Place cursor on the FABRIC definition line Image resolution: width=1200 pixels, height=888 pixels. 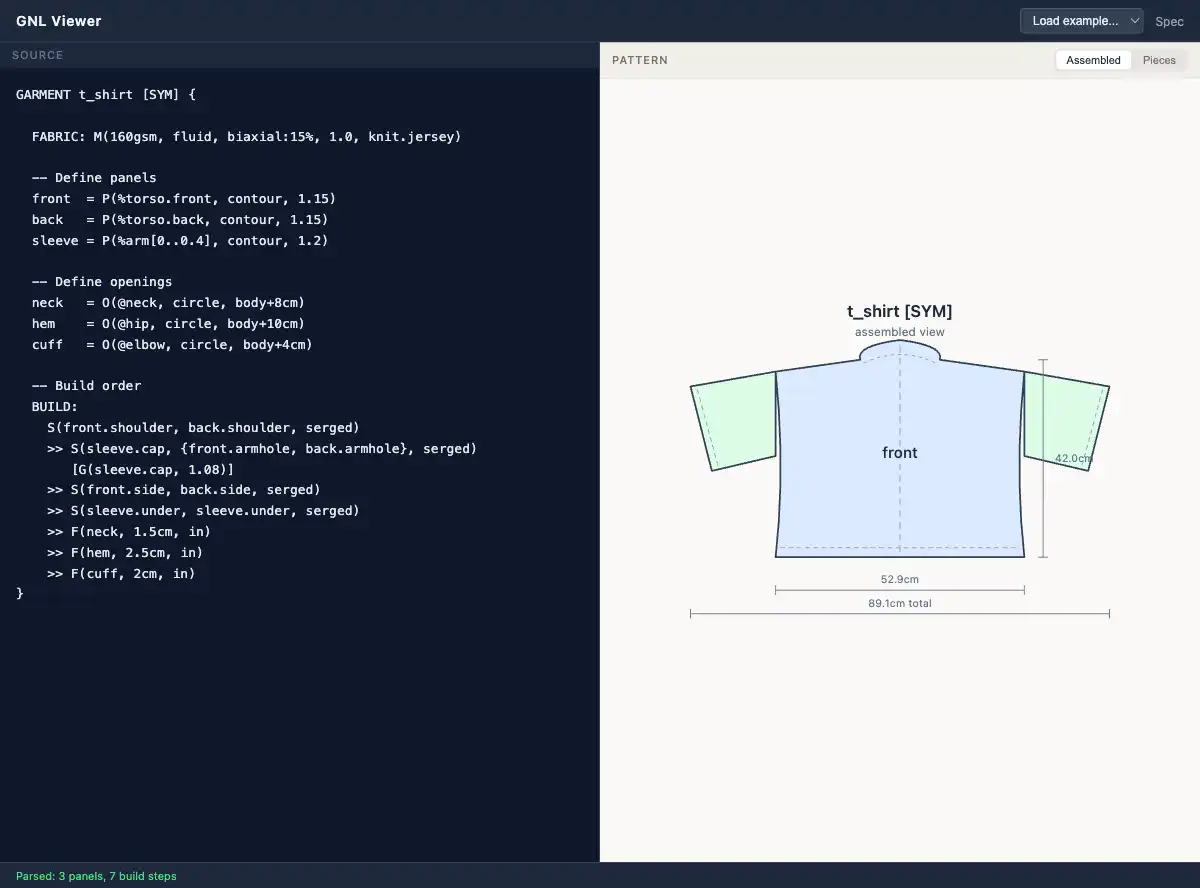click(246, 136)
